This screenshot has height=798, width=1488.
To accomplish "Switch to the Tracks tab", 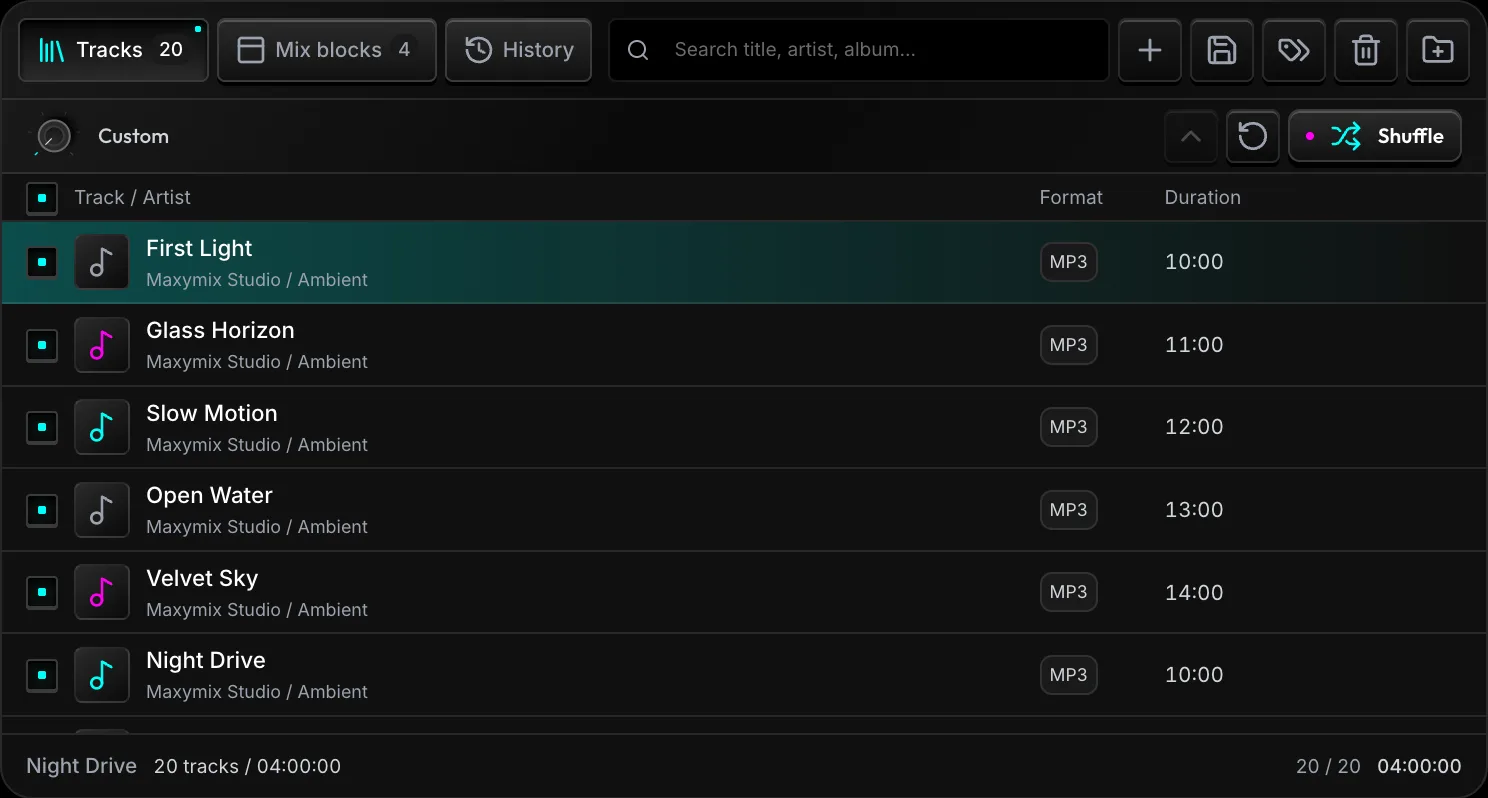I will pyautogui.click(x=113, y=50).
